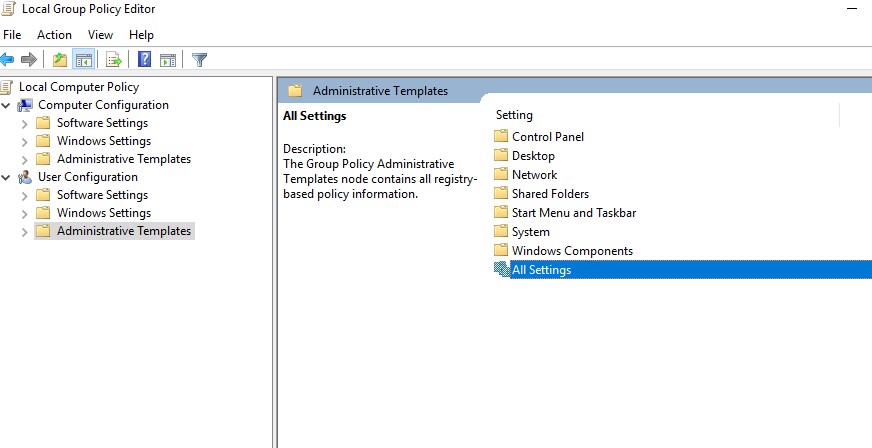This screenshot has width=872, height=448.
Task: Expand Administrative Templates under User Configuration
Action: click(x=24, y=232)
